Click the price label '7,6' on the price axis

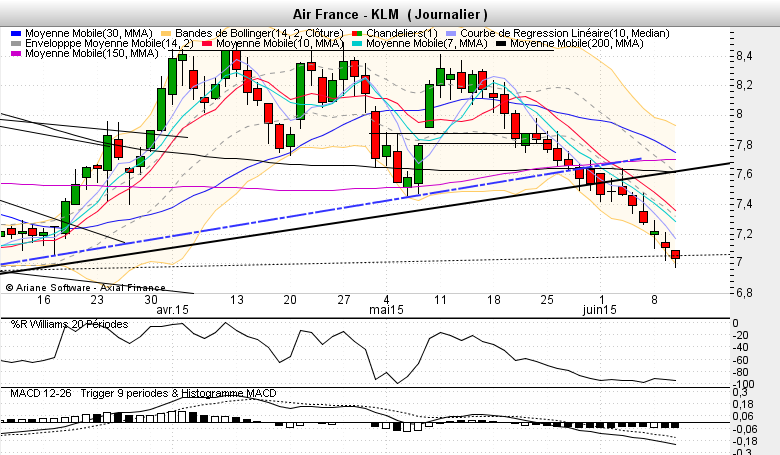point(744,174)
